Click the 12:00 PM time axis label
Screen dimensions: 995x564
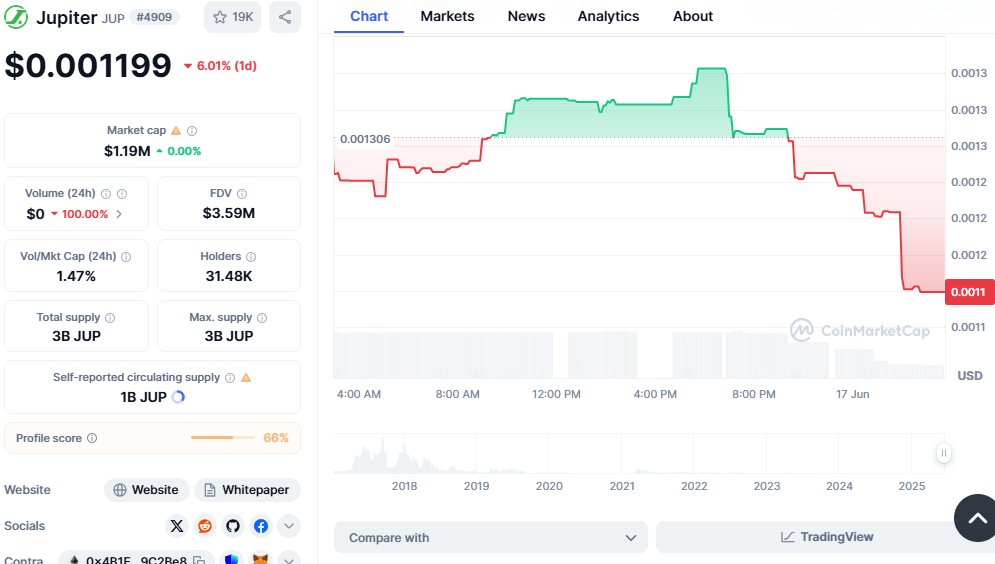[x=556, y=394]
